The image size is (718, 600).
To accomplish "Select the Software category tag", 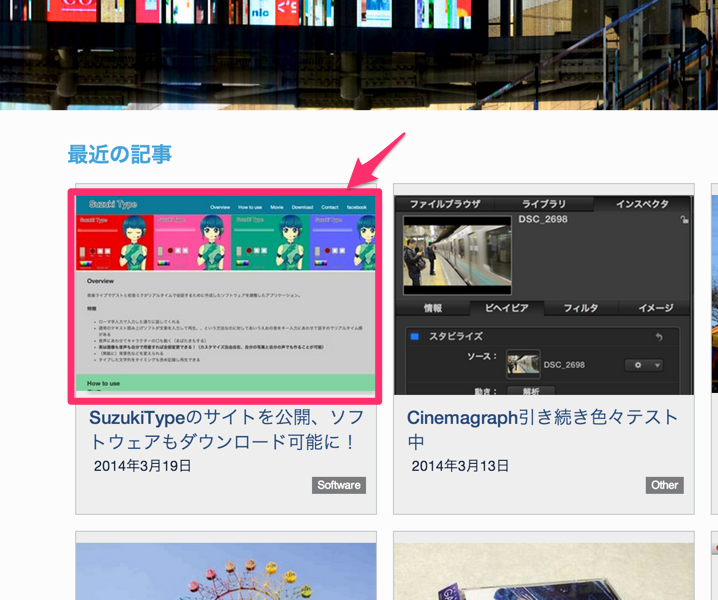I will pos(339,485).
